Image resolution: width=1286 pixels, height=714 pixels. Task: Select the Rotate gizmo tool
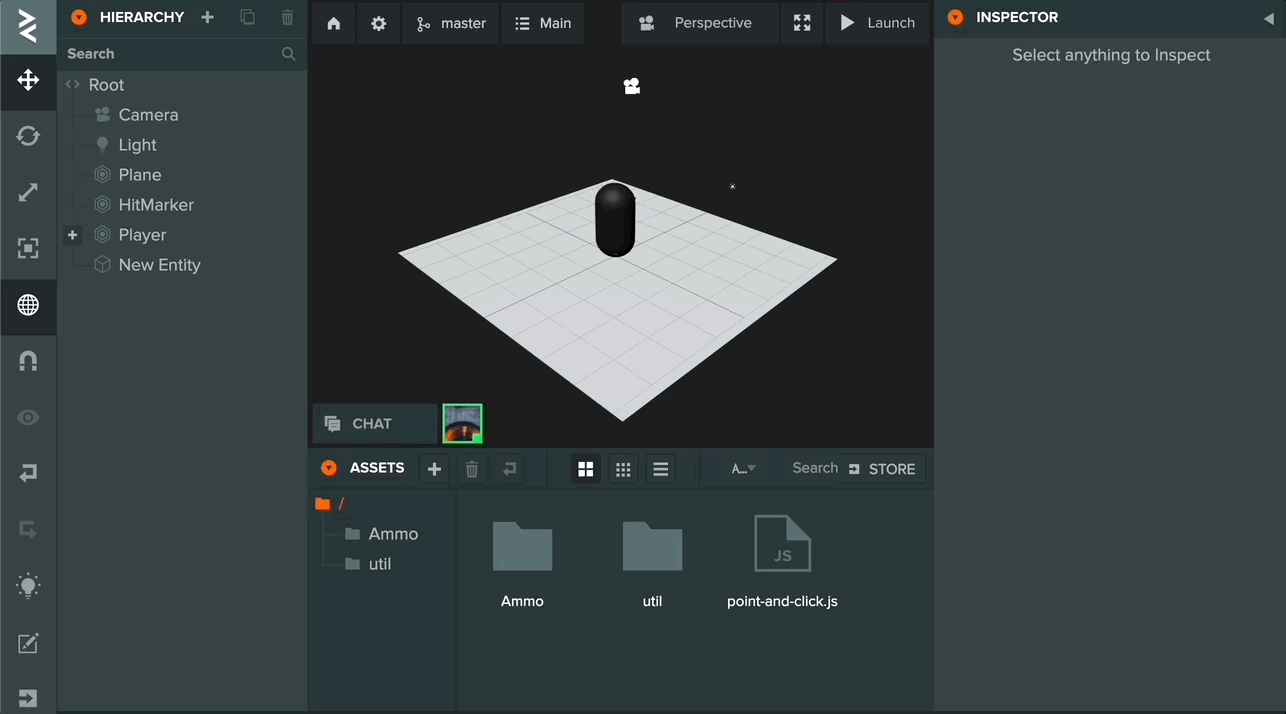28,136
